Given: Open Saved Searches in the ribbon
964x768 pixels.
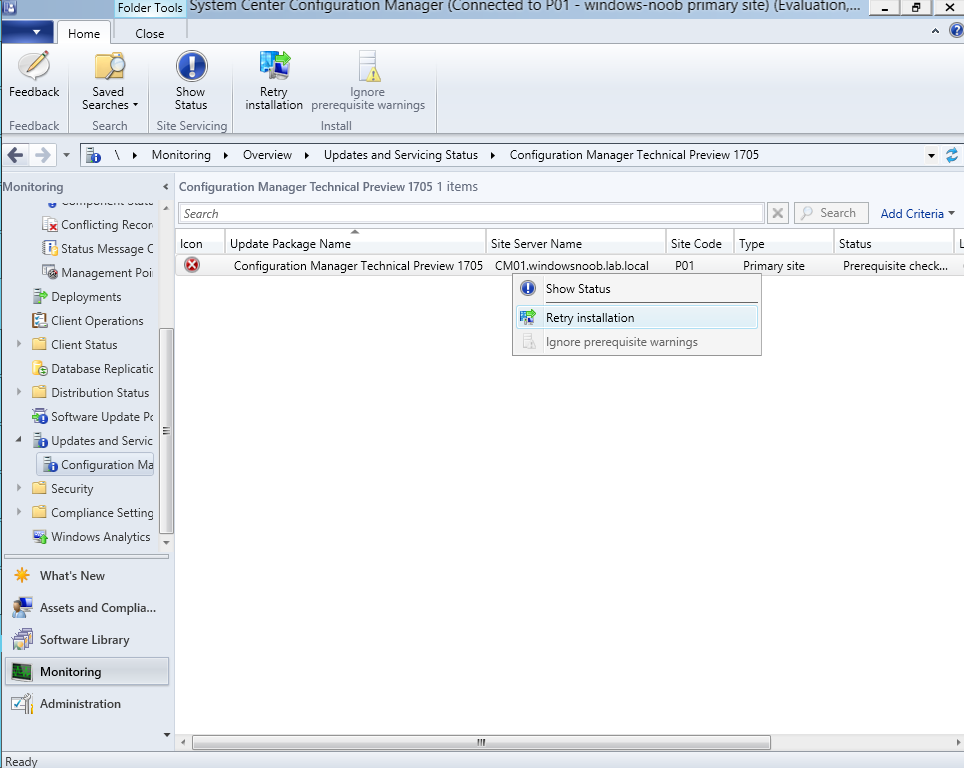Looking at the screenshot, I should pyautogui.click(x=109, y=81).
